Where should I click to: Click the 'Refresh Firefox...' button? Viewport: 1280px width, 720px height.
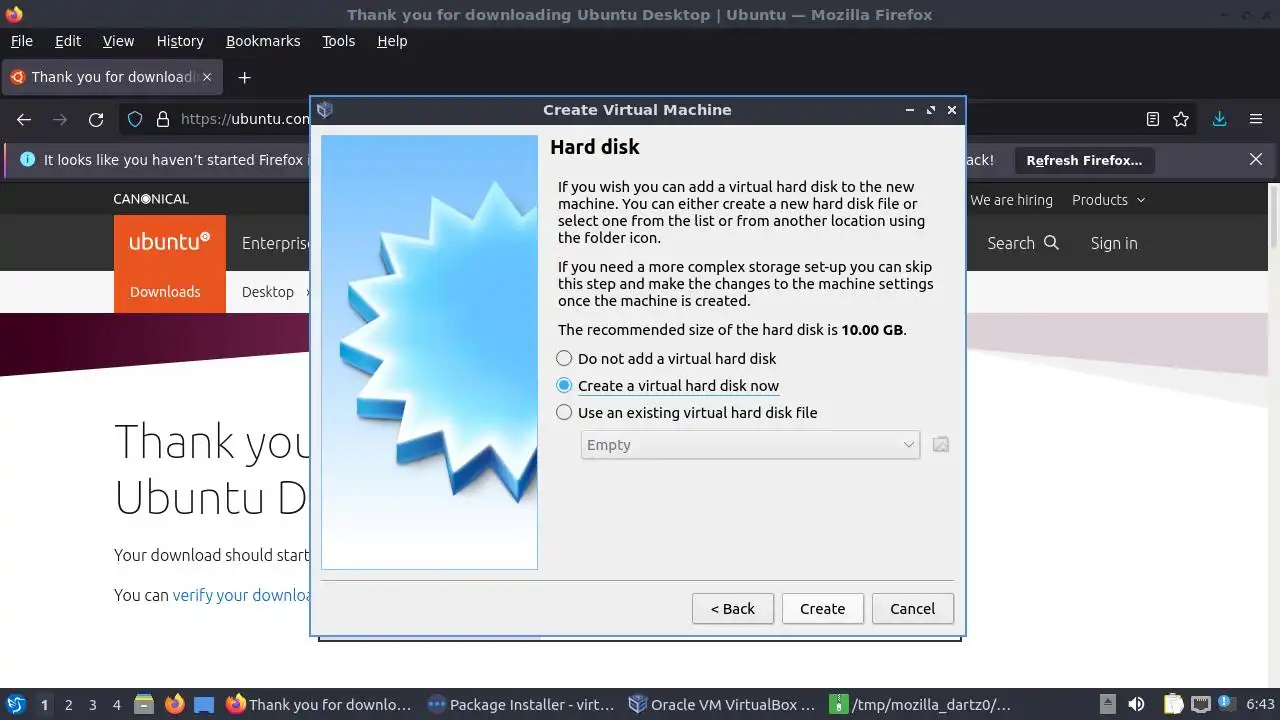tap(1084, 160)
